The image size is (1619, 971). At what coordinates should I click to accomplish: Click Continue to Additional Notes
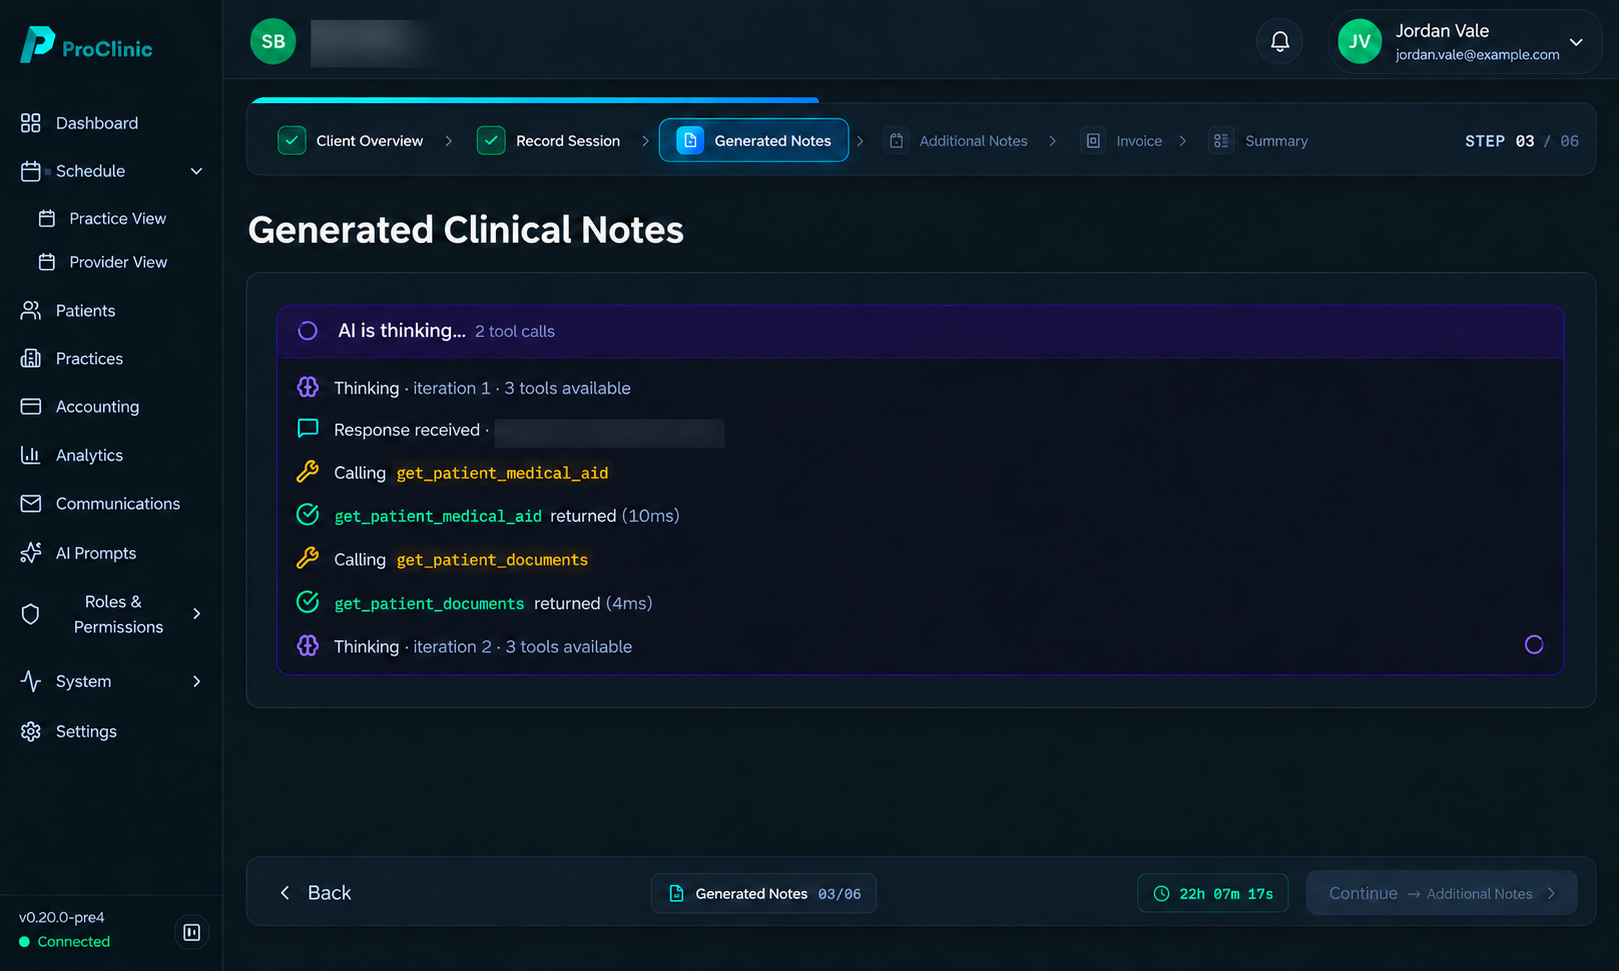pos(1442,893)
